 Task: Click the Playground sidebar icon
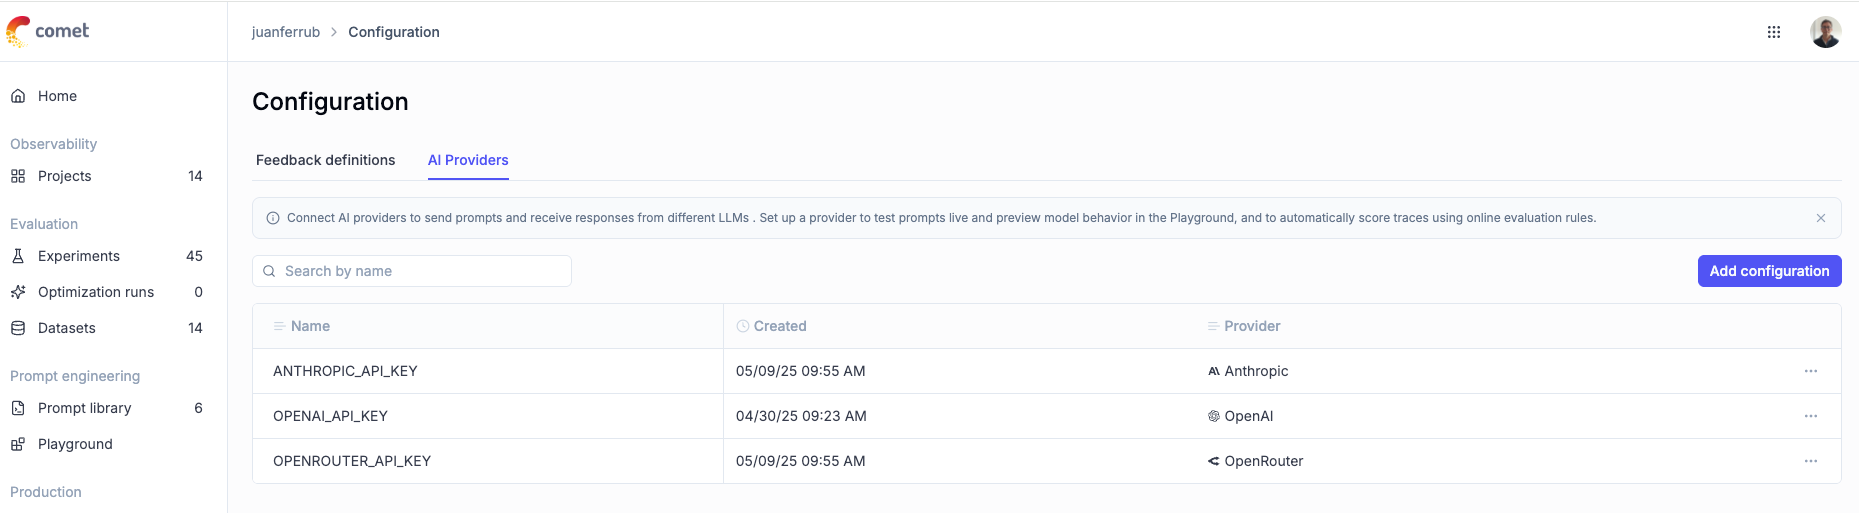click(x=18, y=444)
